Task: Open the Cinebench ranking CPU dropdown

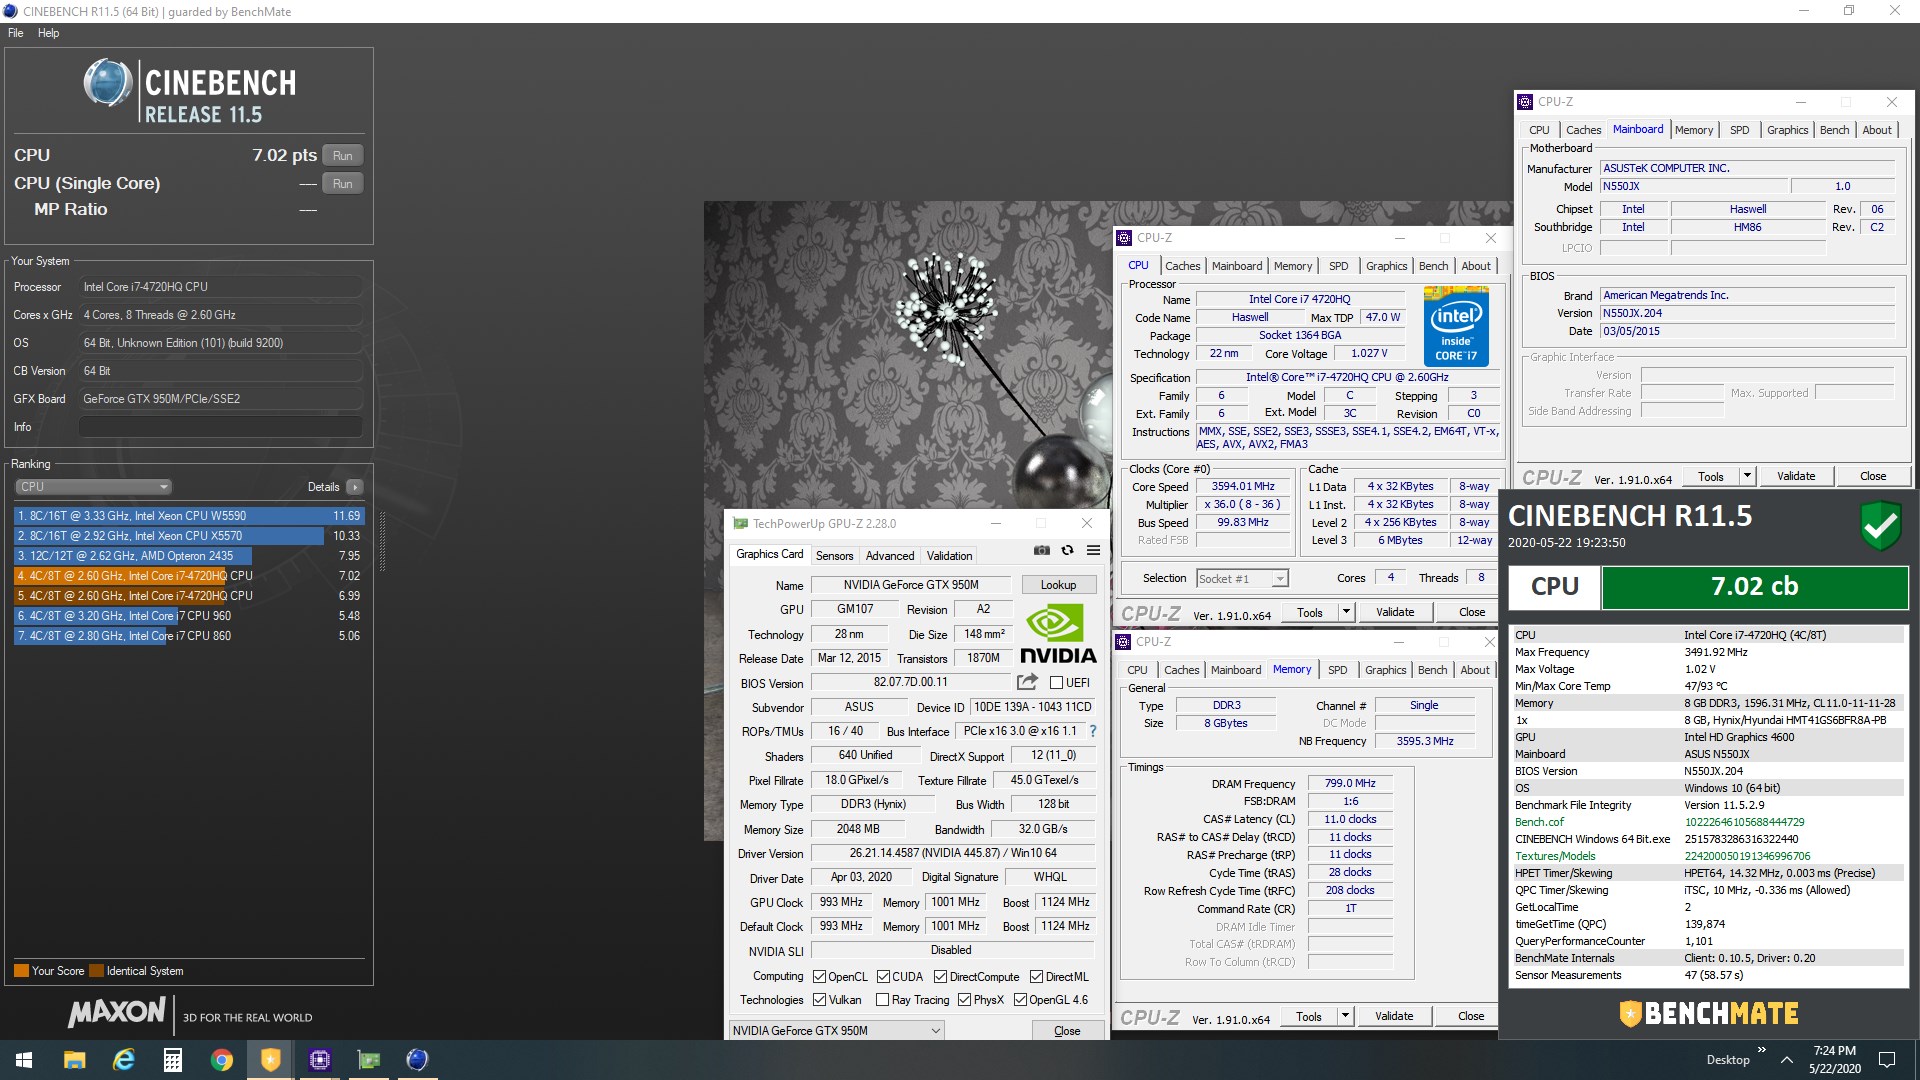Action: click(x=94, y=487)
